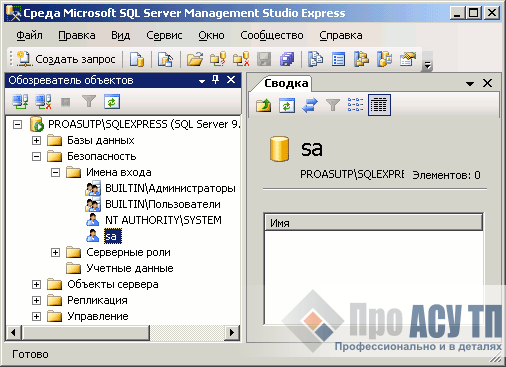Expand the Серверные роли folder
The height and width of the screenshot is (367, 506).
coord(55,252)
